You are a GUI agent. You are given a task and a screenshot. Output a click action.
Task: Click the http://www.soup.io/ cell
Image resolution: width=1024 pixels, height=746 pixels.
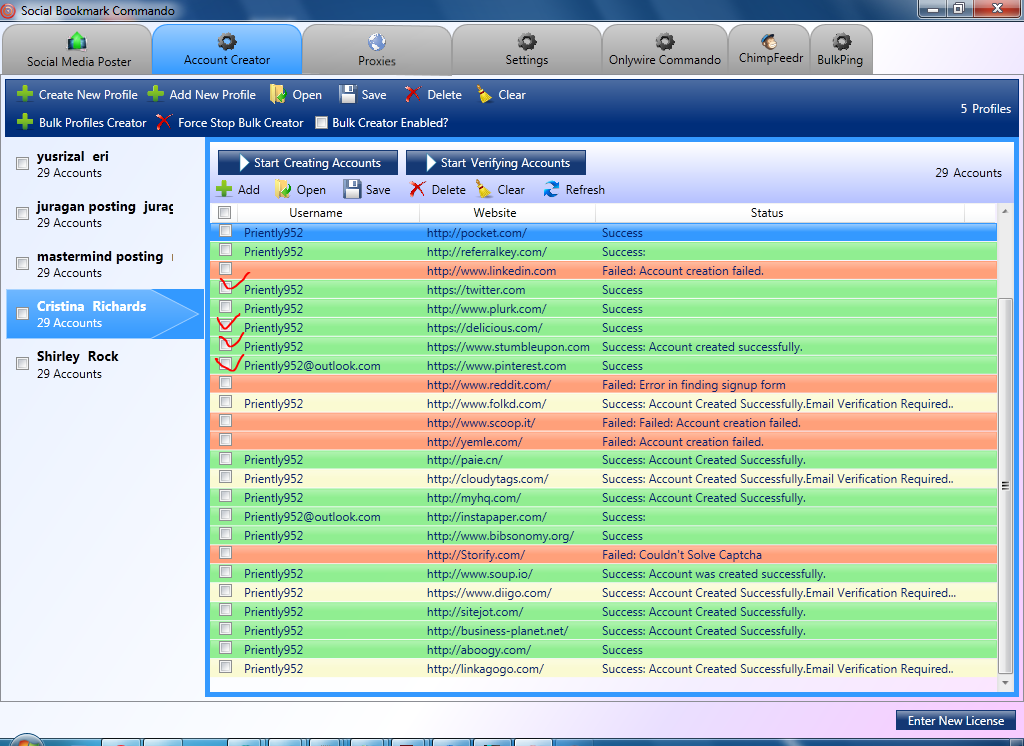(479, 574)
